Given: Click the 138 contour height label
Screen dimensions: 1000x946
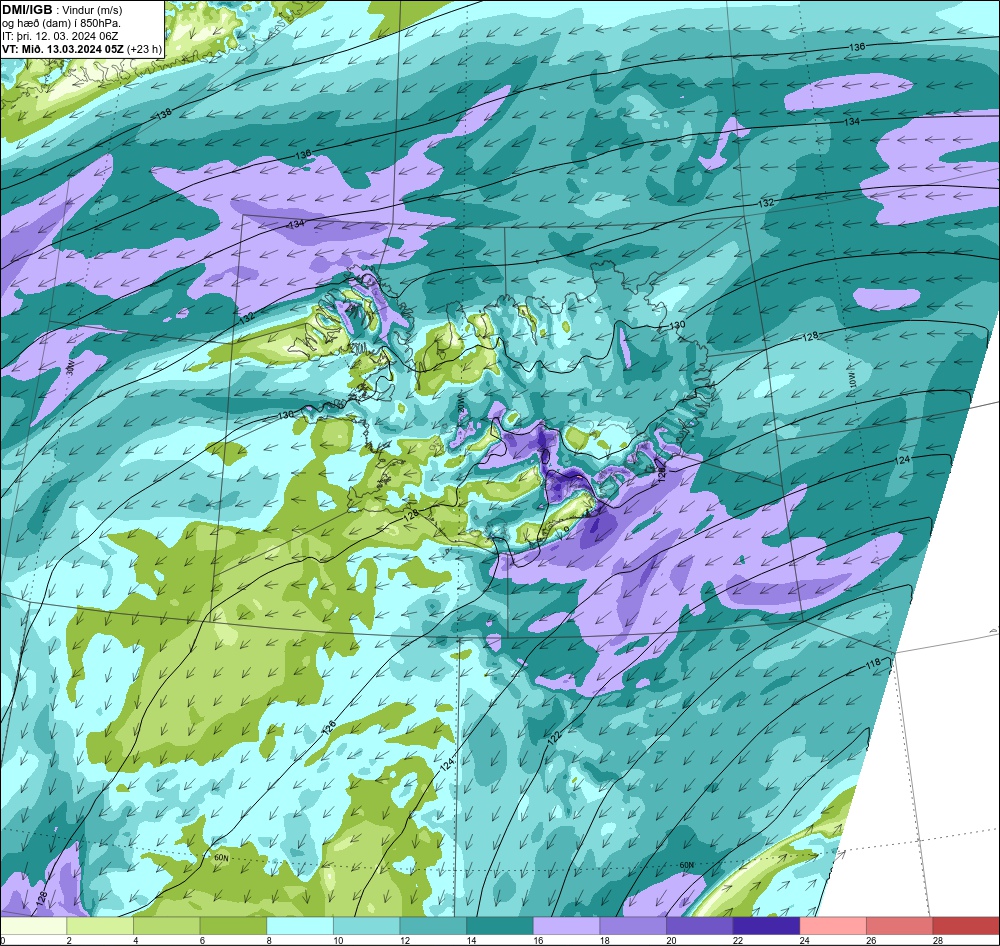Looking at the screenshot, I should point(164,114).
